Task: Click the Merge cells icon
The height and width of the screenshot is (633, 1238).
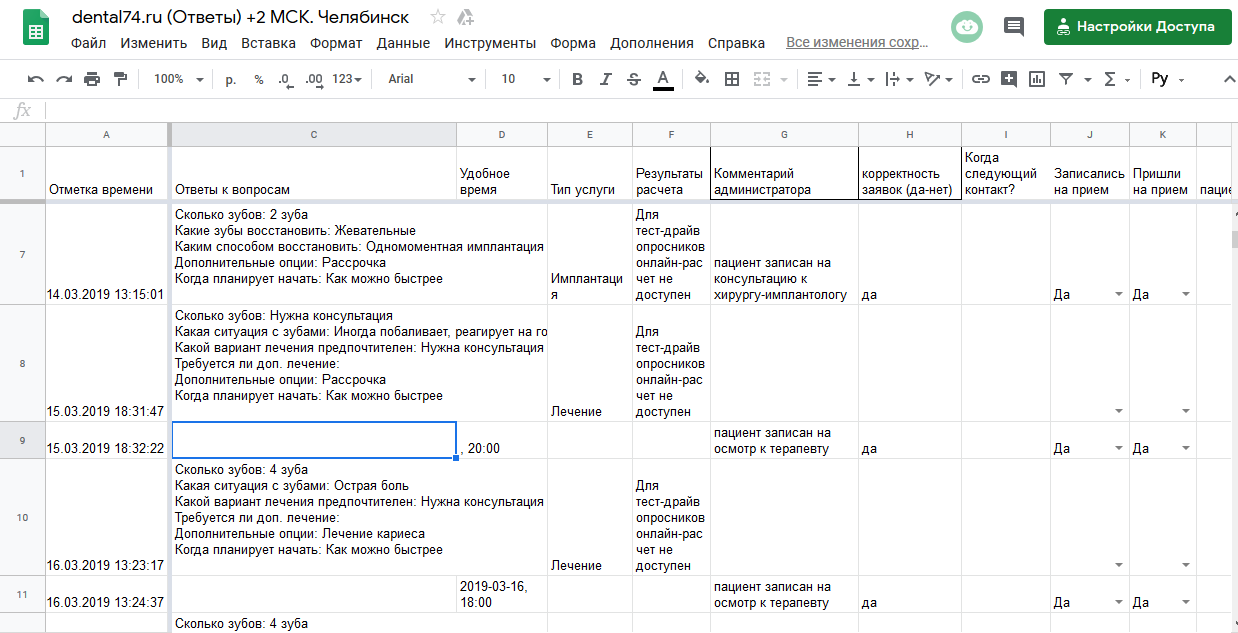Action: 762,79
